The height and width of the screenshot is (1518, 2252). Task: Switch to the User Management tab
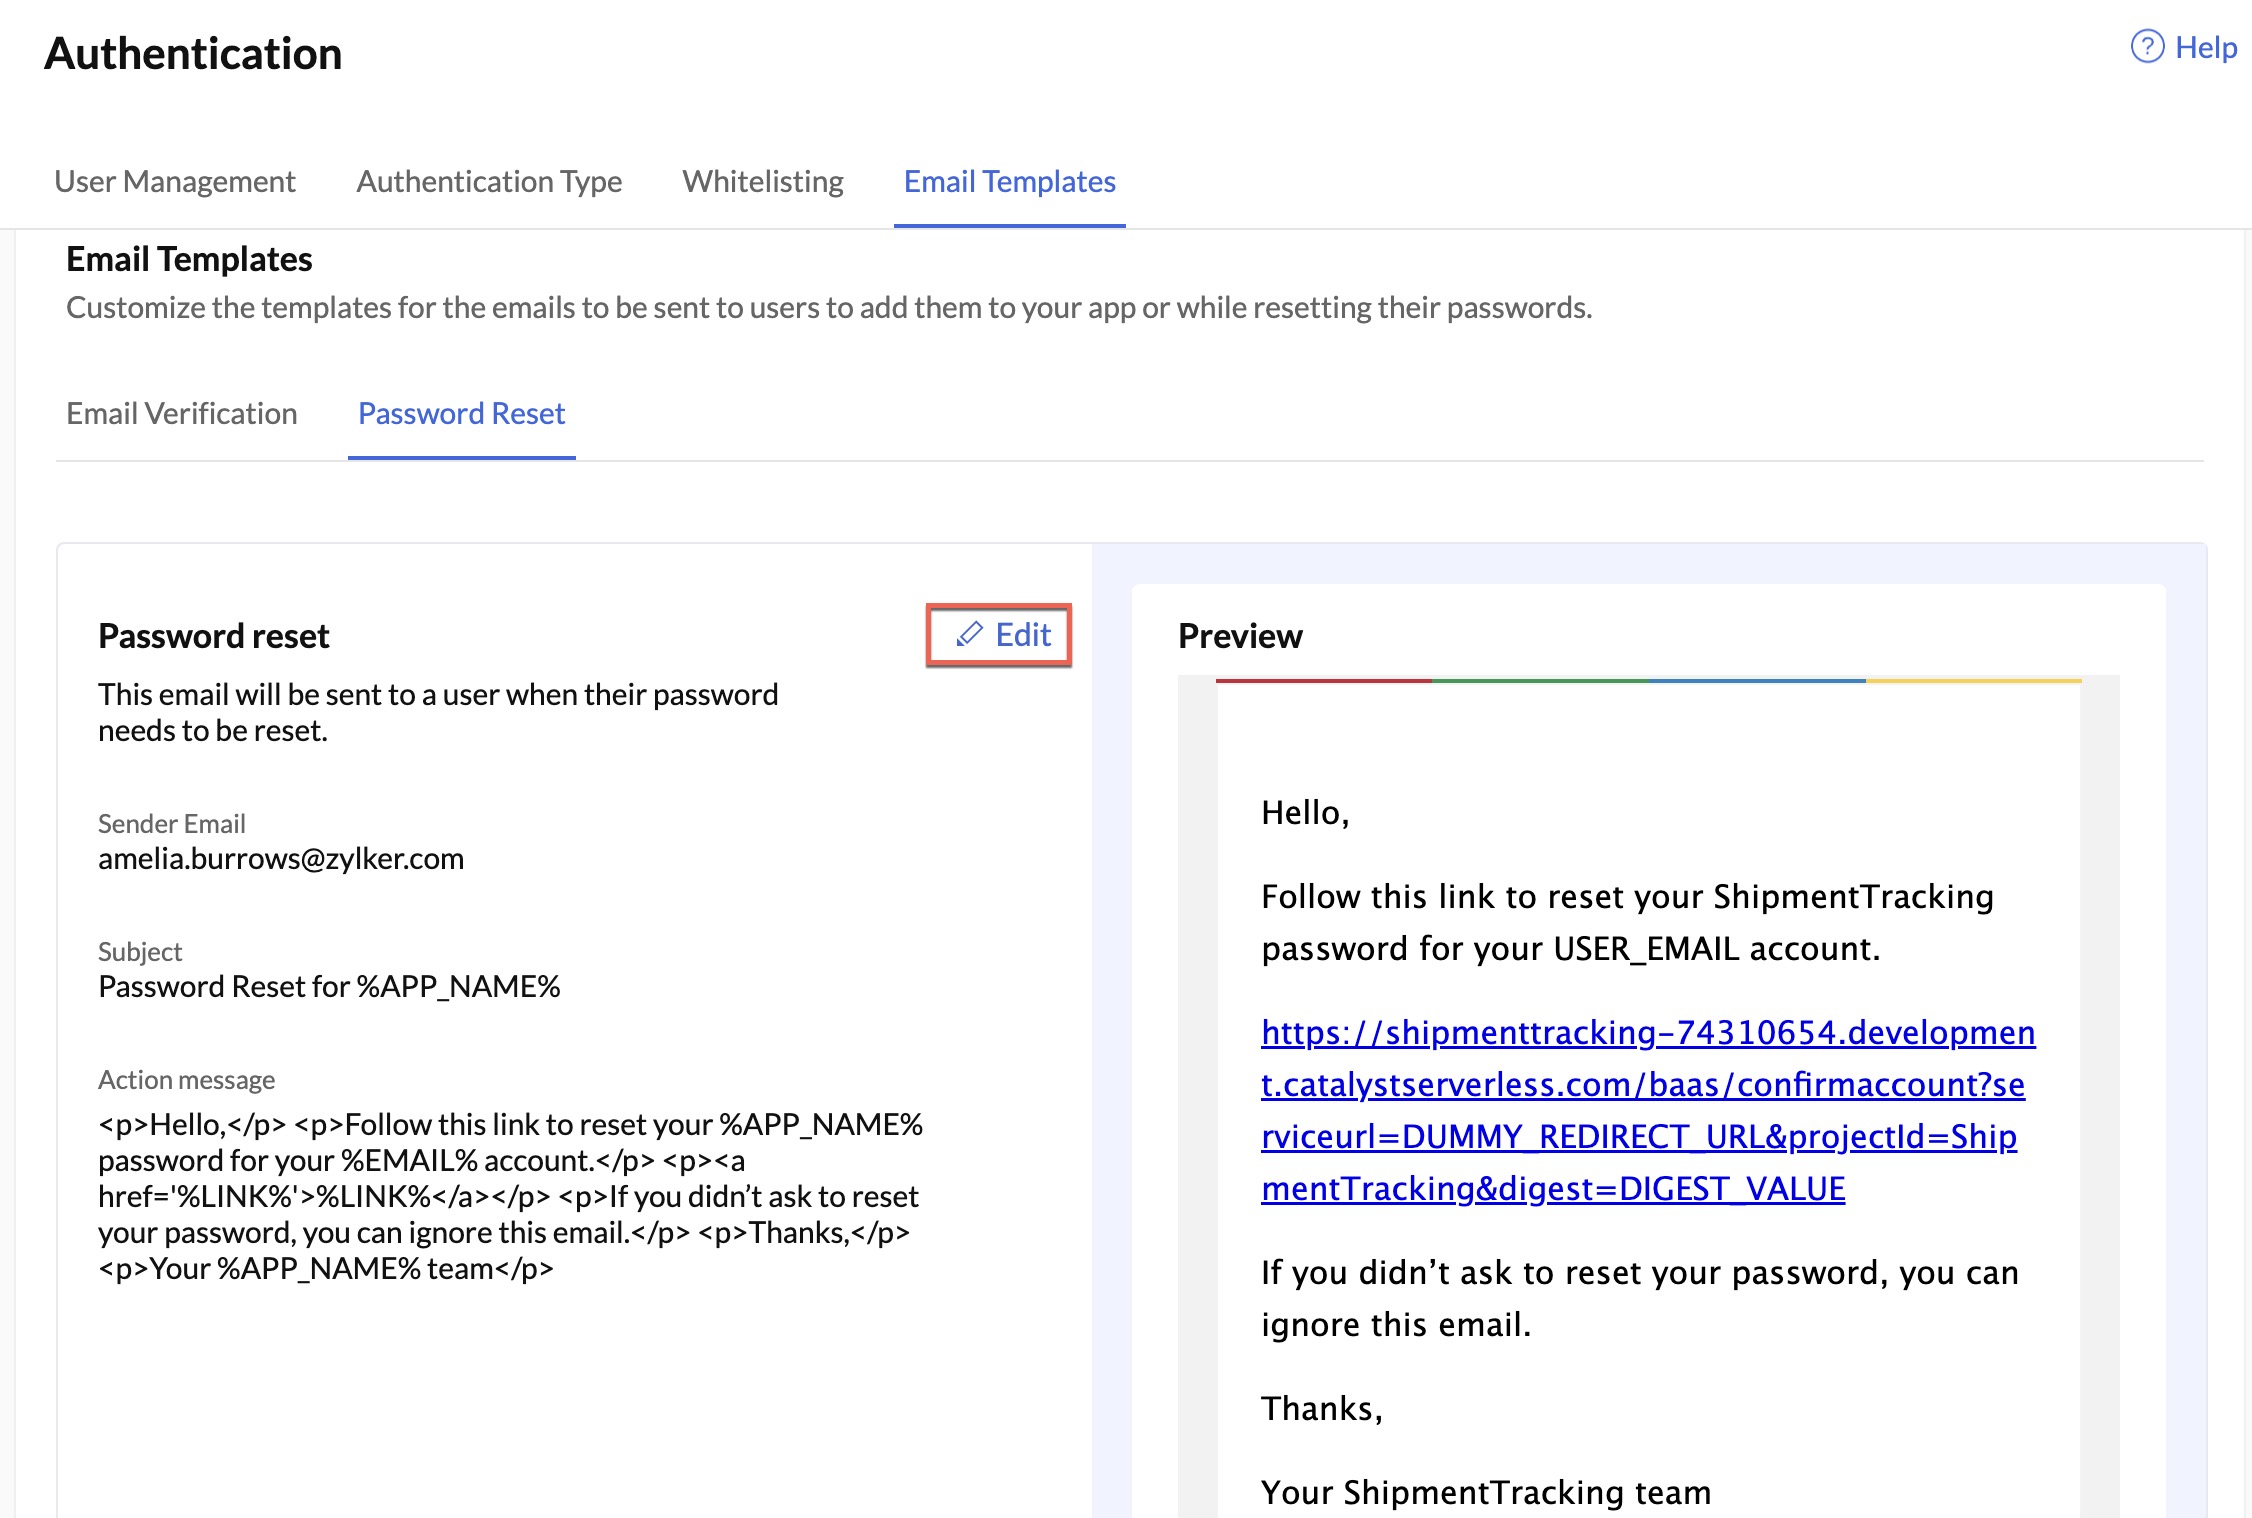tap(173, 181)
